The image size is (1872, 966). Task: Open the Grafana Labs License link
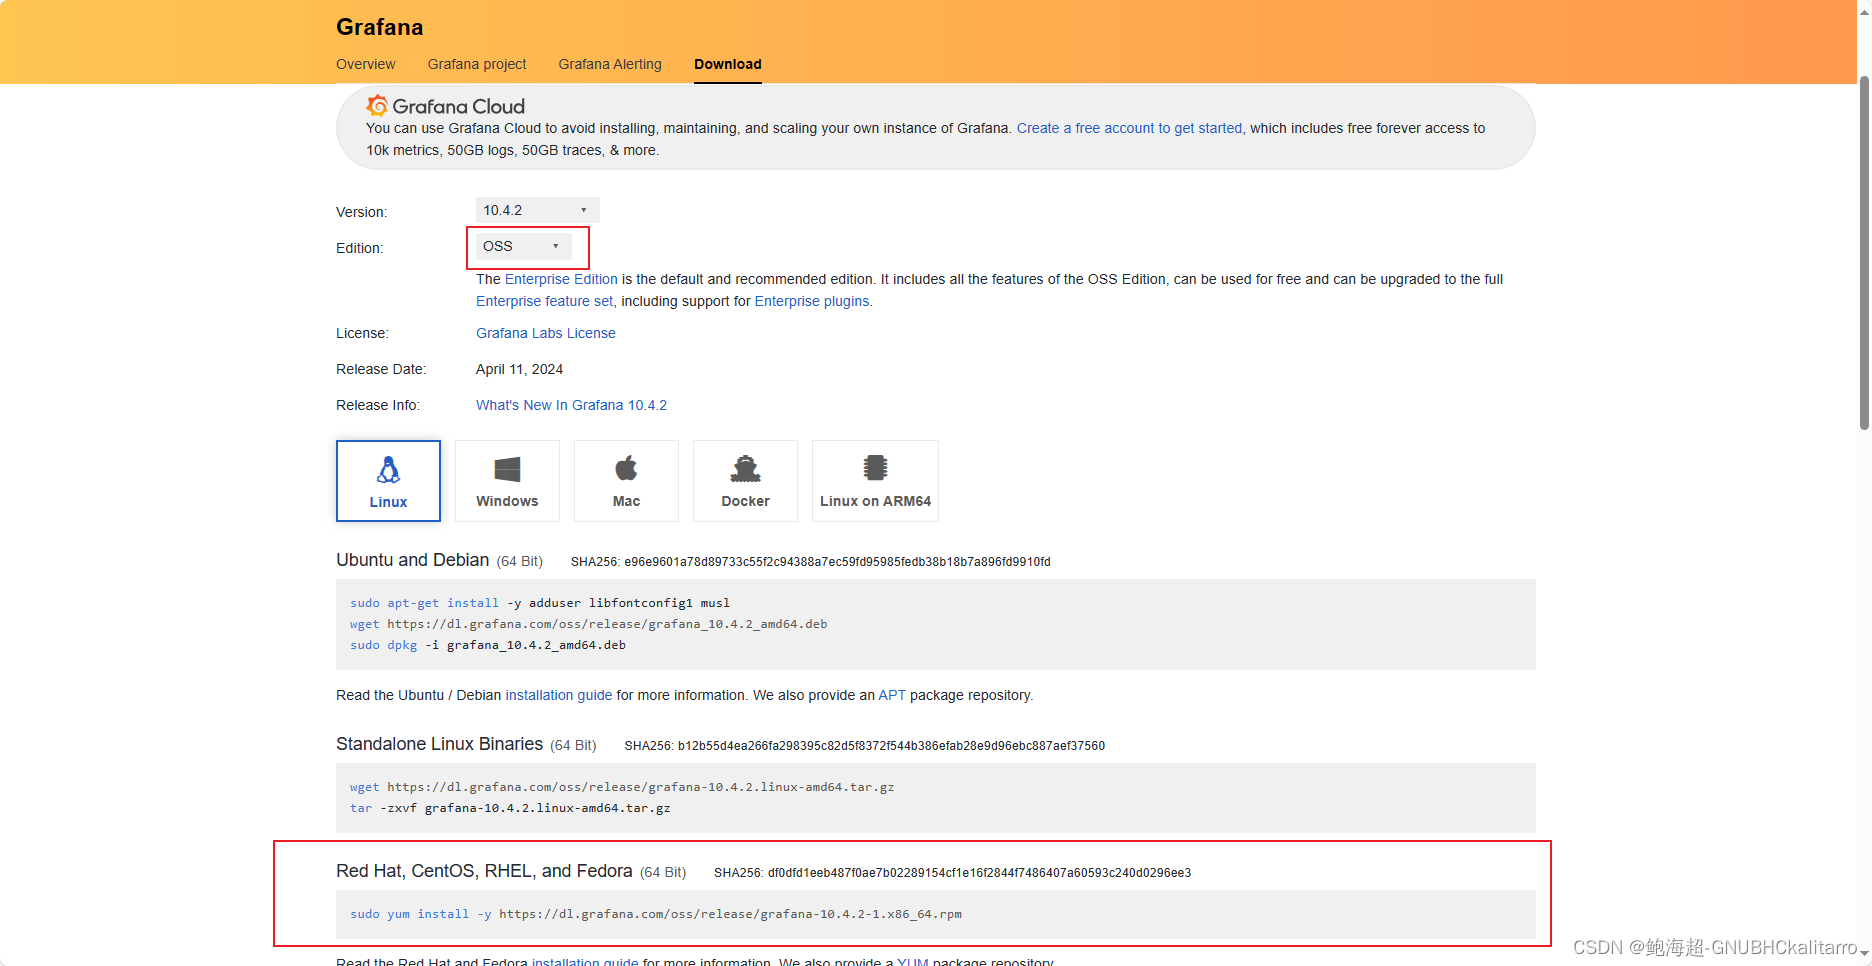[546, 333]
